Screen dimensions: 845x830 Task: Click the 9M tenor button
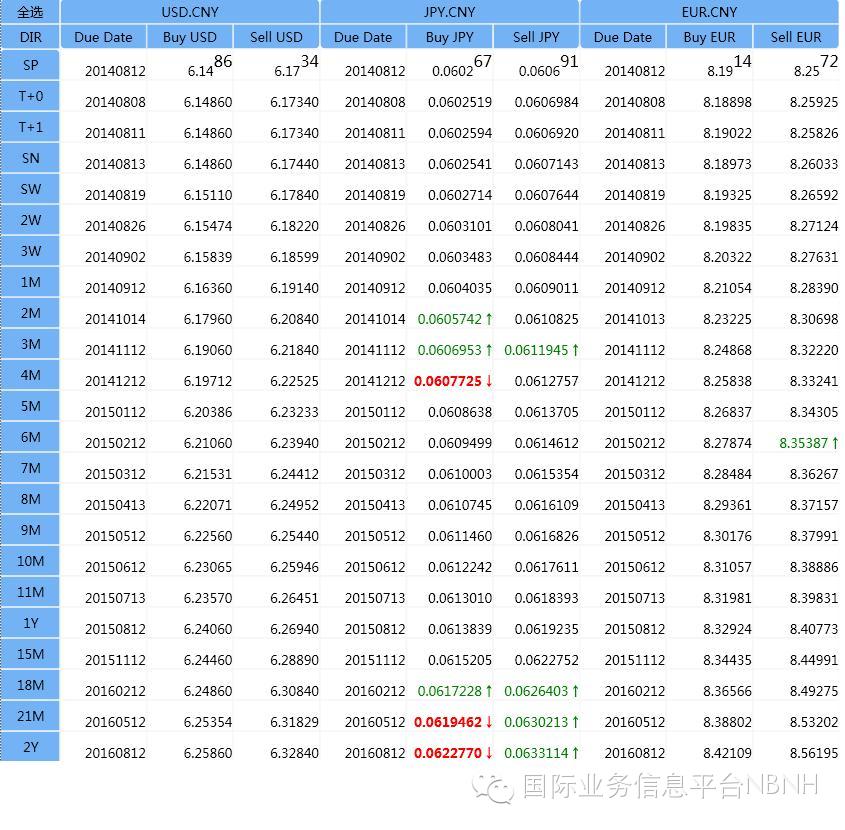point(30,530)
